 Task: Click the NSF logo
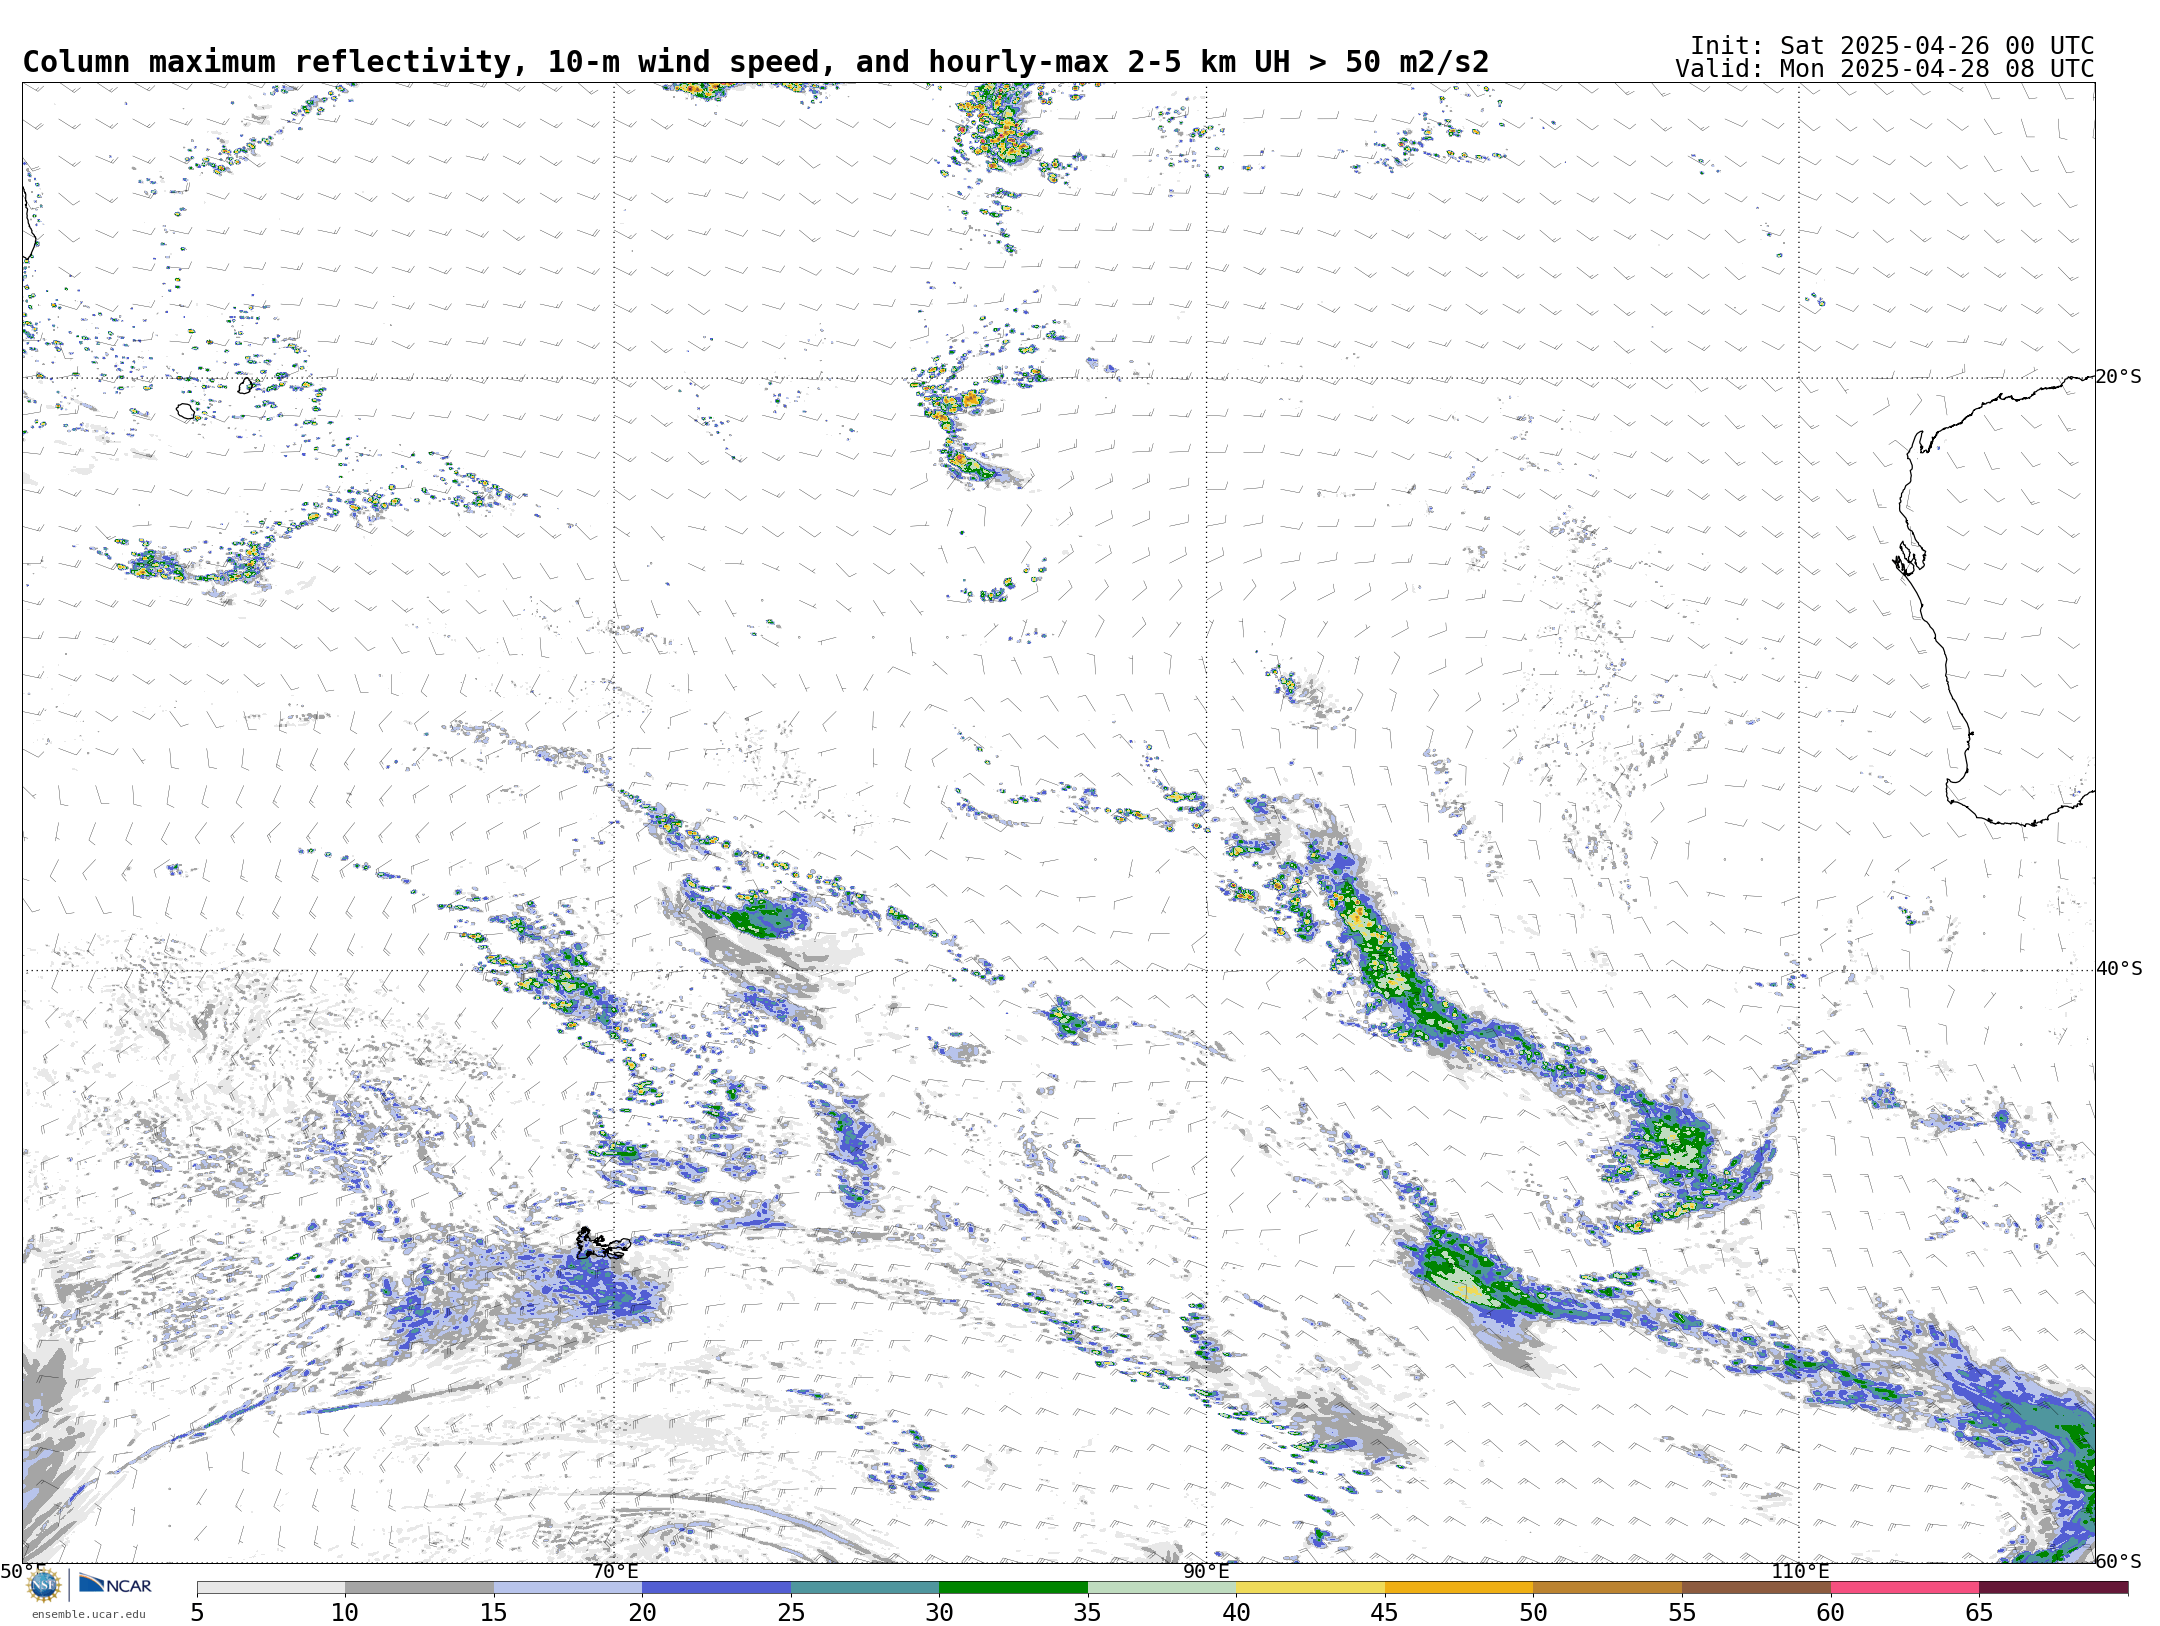coord(44,1584)
